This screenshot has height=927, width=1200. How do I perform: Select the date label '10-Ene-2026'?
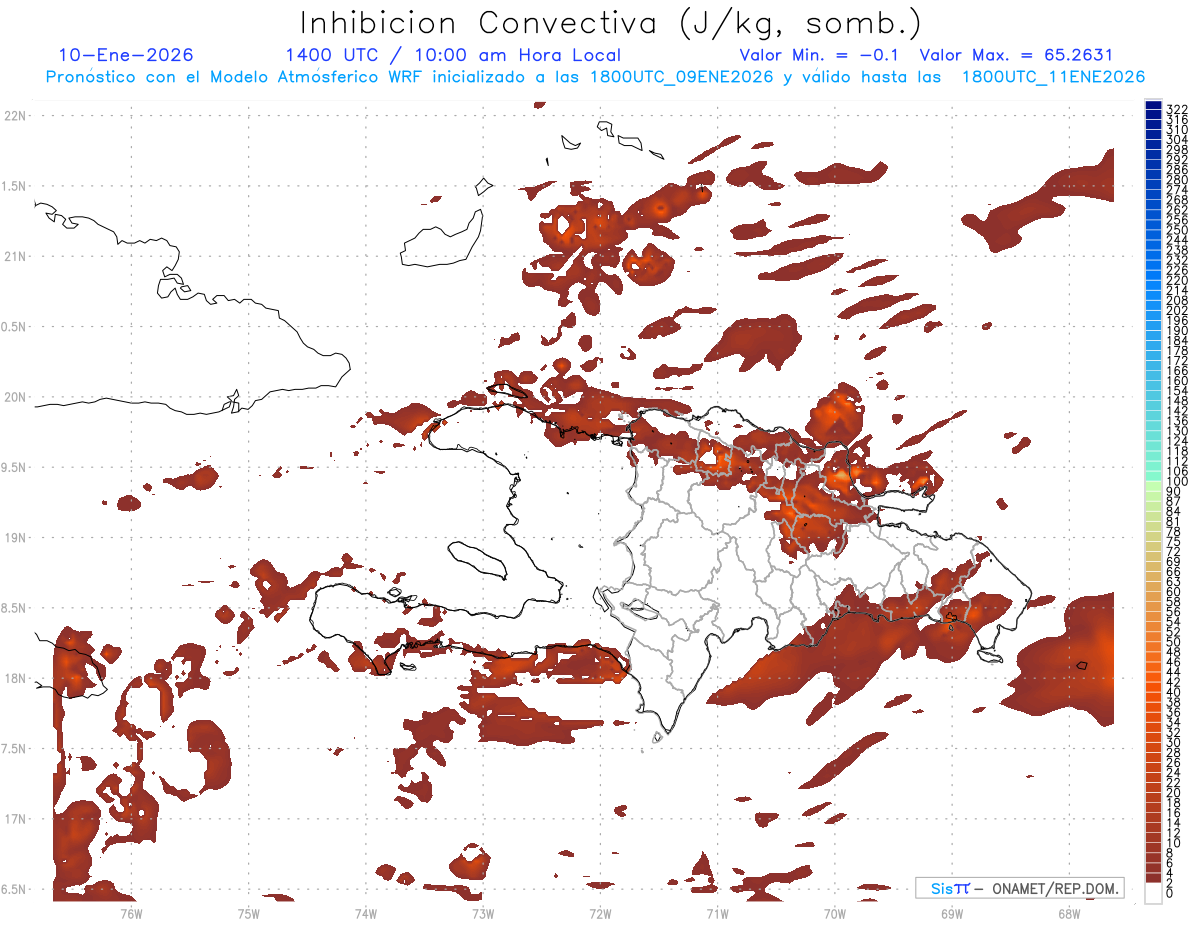pyautogui.click(x=126, y=55)
